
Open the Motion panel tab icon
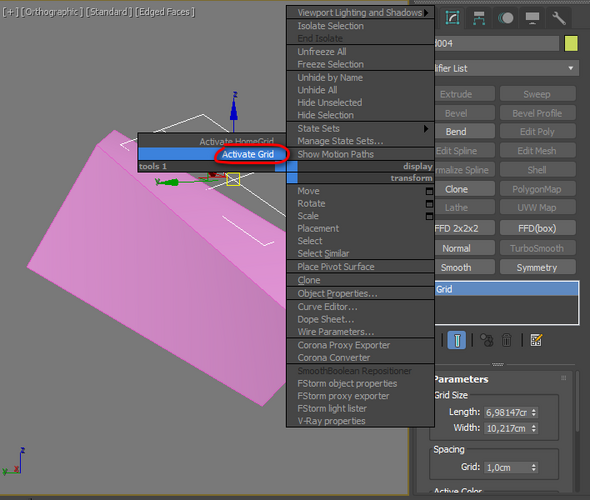click(506, 18)
